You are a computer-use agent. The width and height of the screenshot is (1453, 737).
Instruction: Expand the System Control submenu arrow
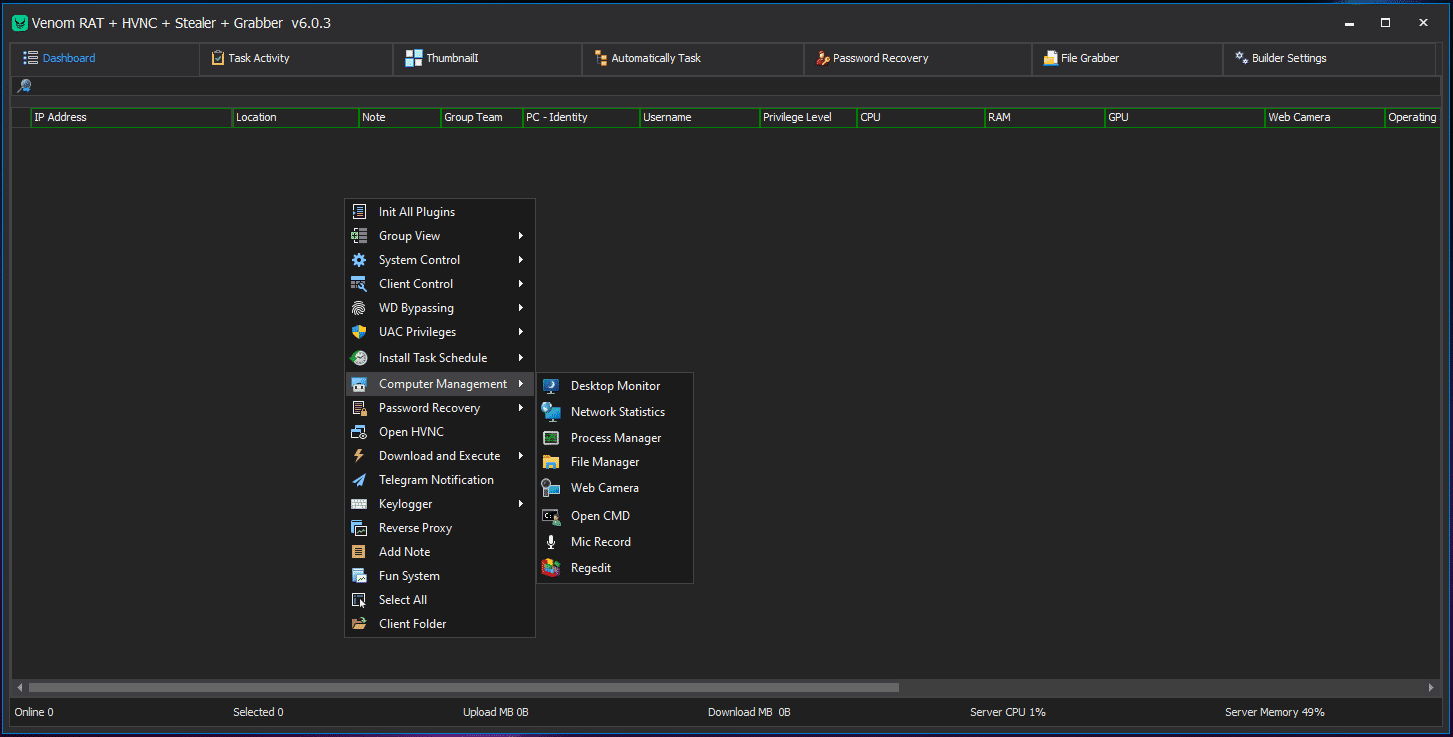pos(521,260)
